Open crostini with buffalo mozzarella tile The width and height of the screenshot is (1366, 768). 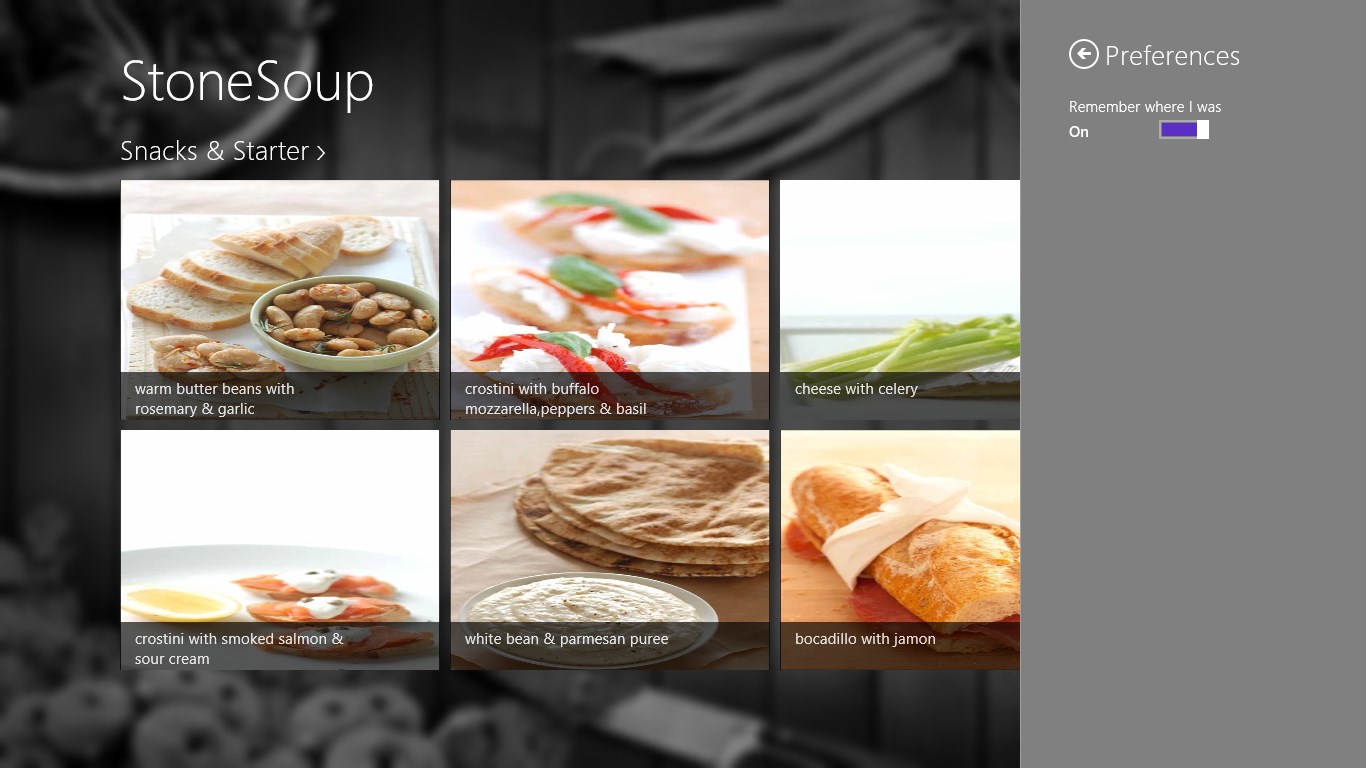[x=610, y=300]
